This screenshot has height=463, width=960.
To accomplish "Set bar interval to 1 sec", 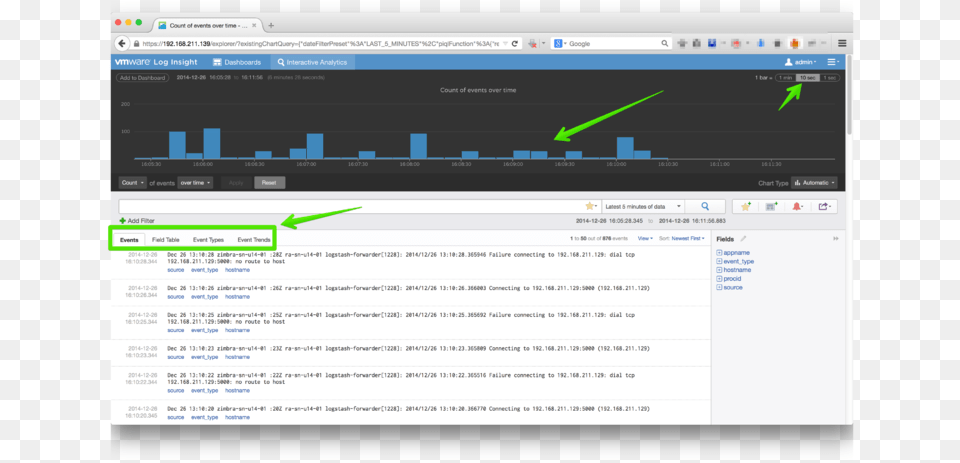I will [x=829, y=78].
